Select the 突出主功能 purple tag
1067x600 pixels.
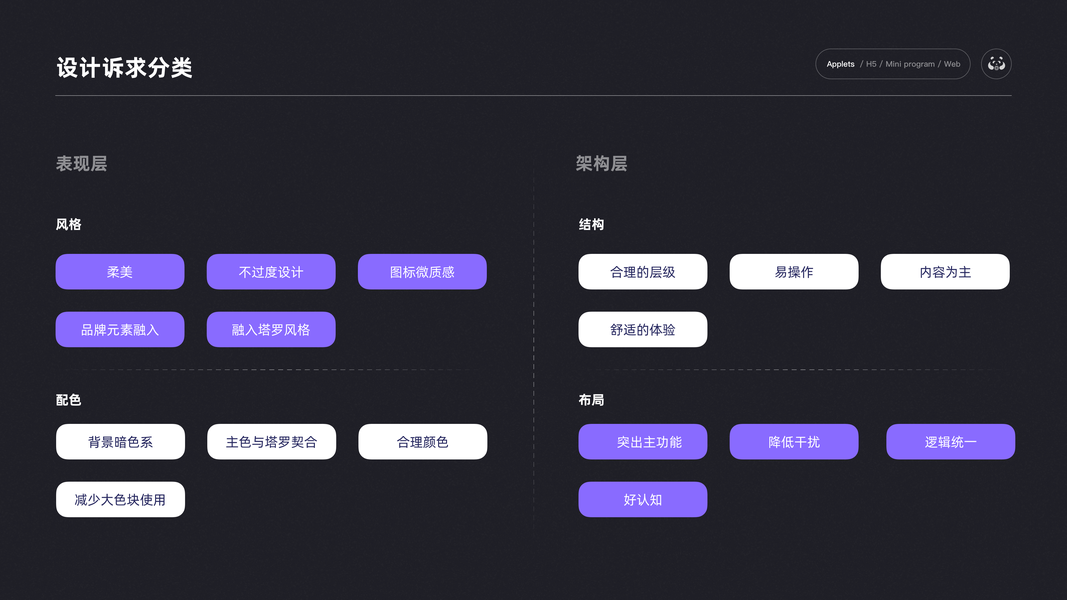click(x=643, y=442)
